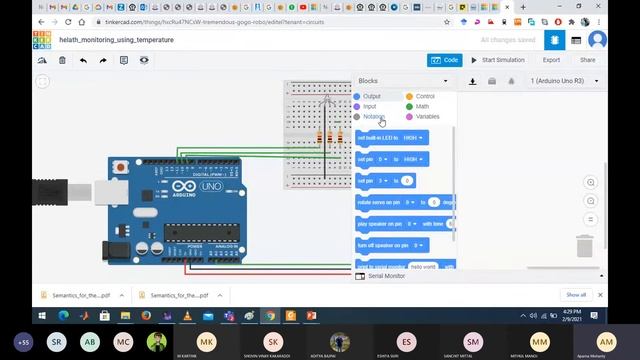
Task: Open HIGH dropdown in set built-in LED block
Action: (x=413, y=138)
